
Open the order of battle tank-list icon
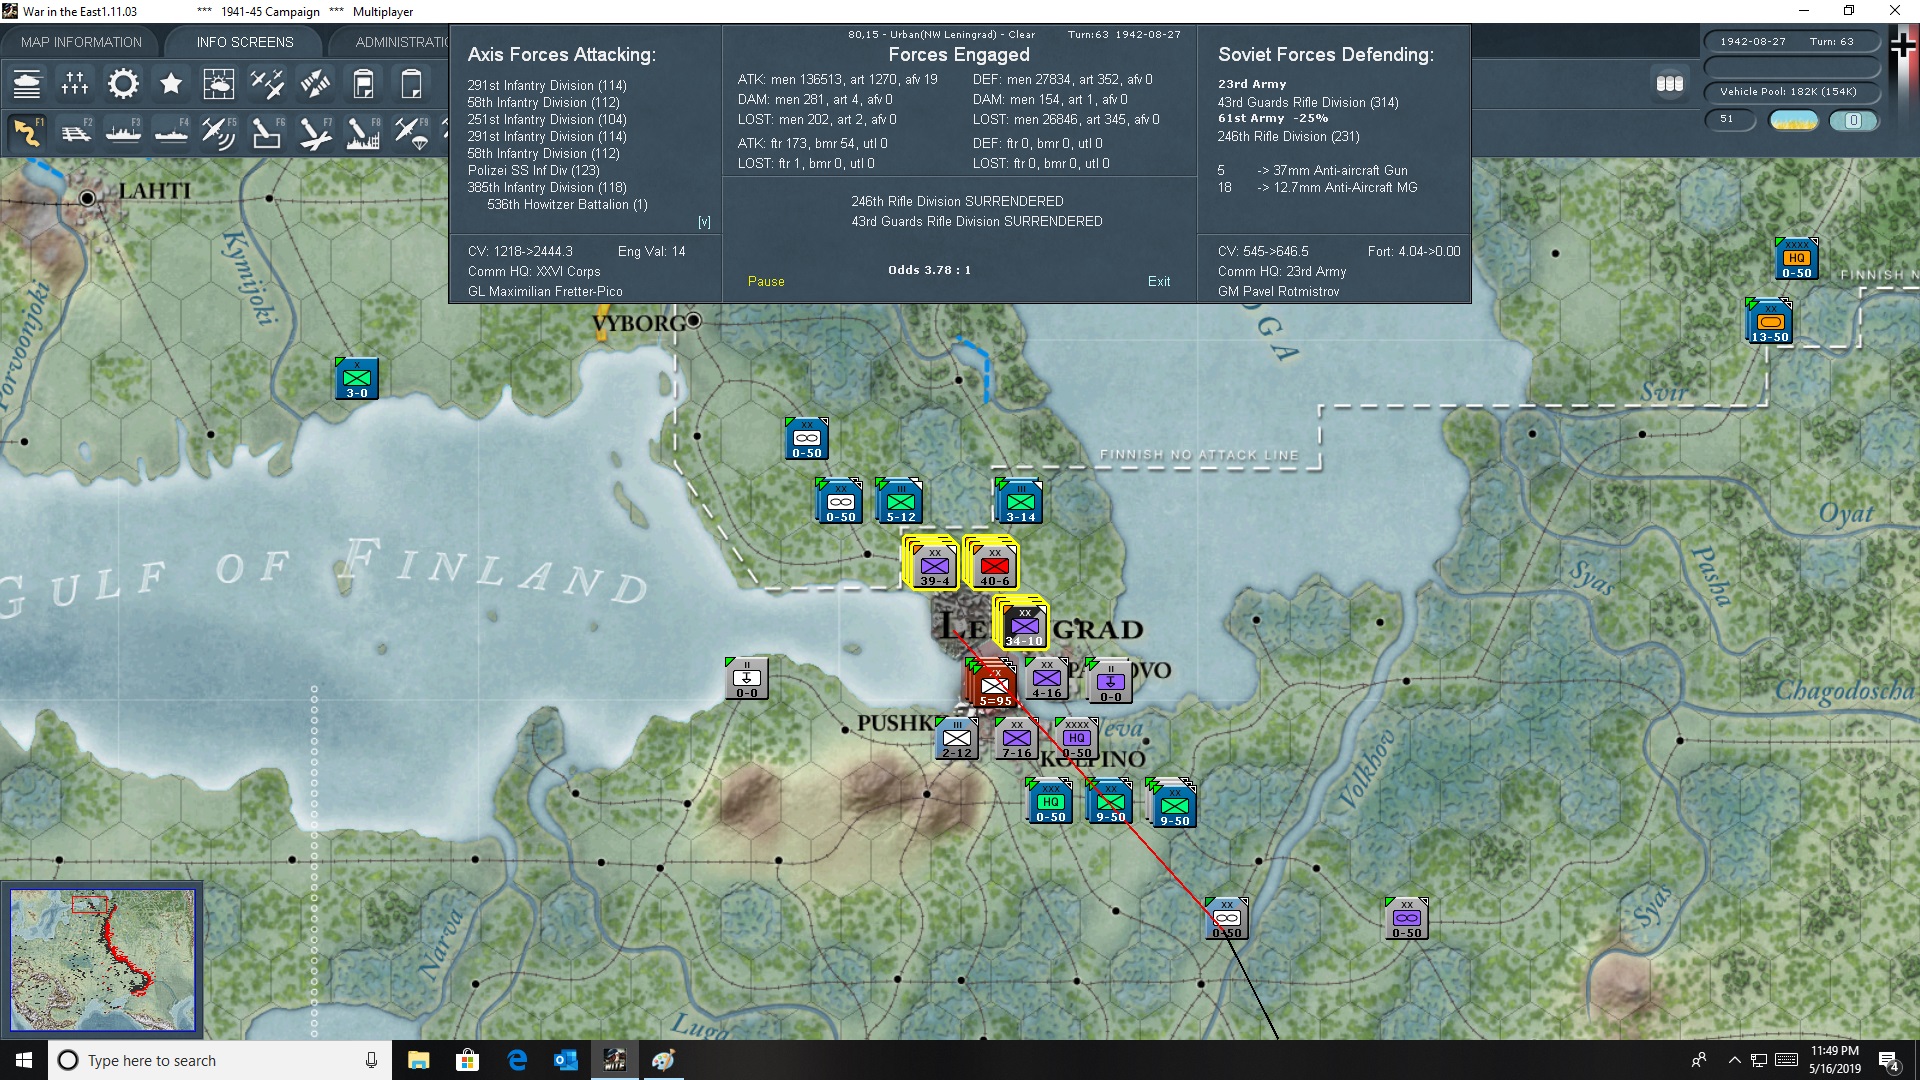[27, 84]
